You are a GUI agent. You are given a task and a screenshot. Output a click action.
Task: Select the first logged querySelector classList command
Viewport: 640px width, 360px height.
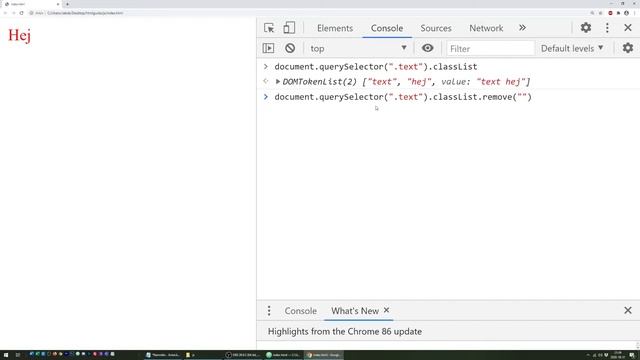[x=376, y=67]
